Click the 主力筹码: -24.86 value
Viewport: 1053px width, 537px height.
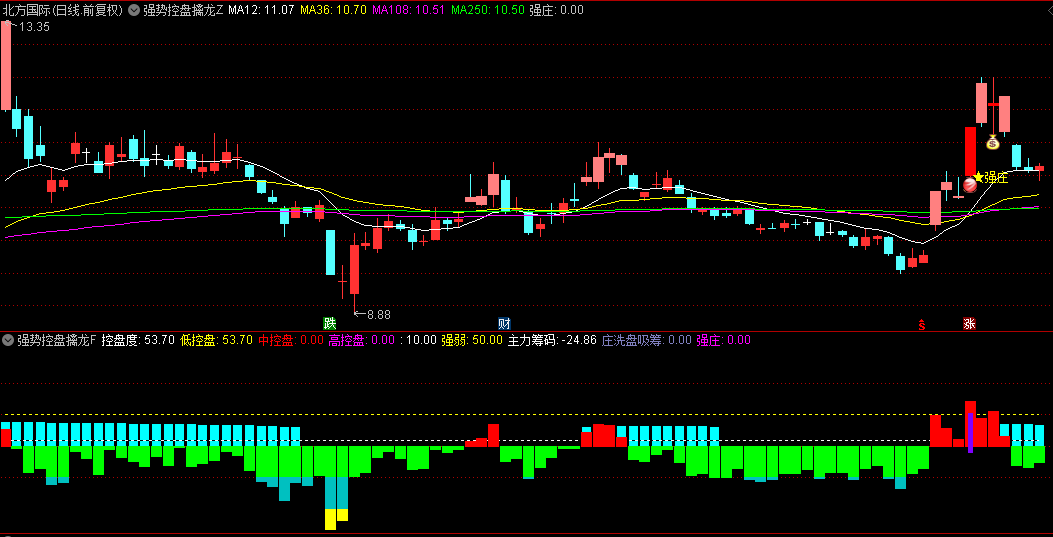pos(552,340)
